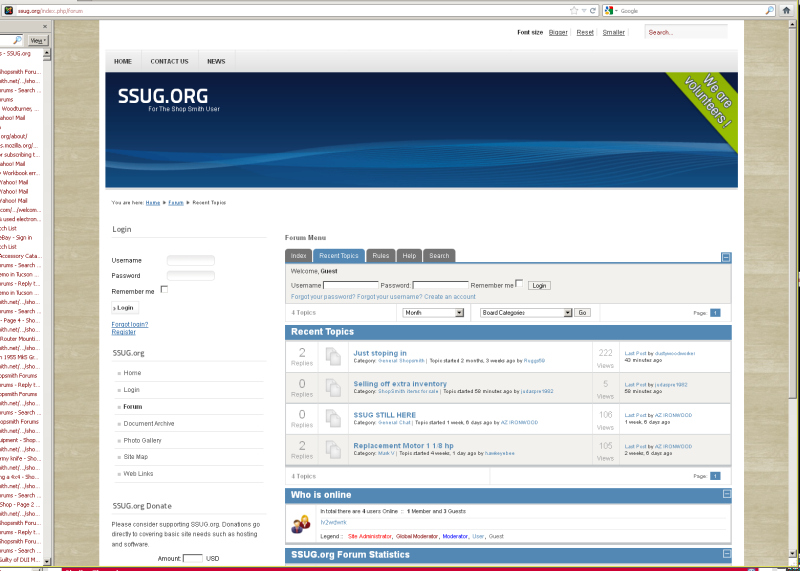The width and height of the screenshot is (800, 571).
Task: Open Document Archive in SSUG.org menu
Action: coord(148,424)
